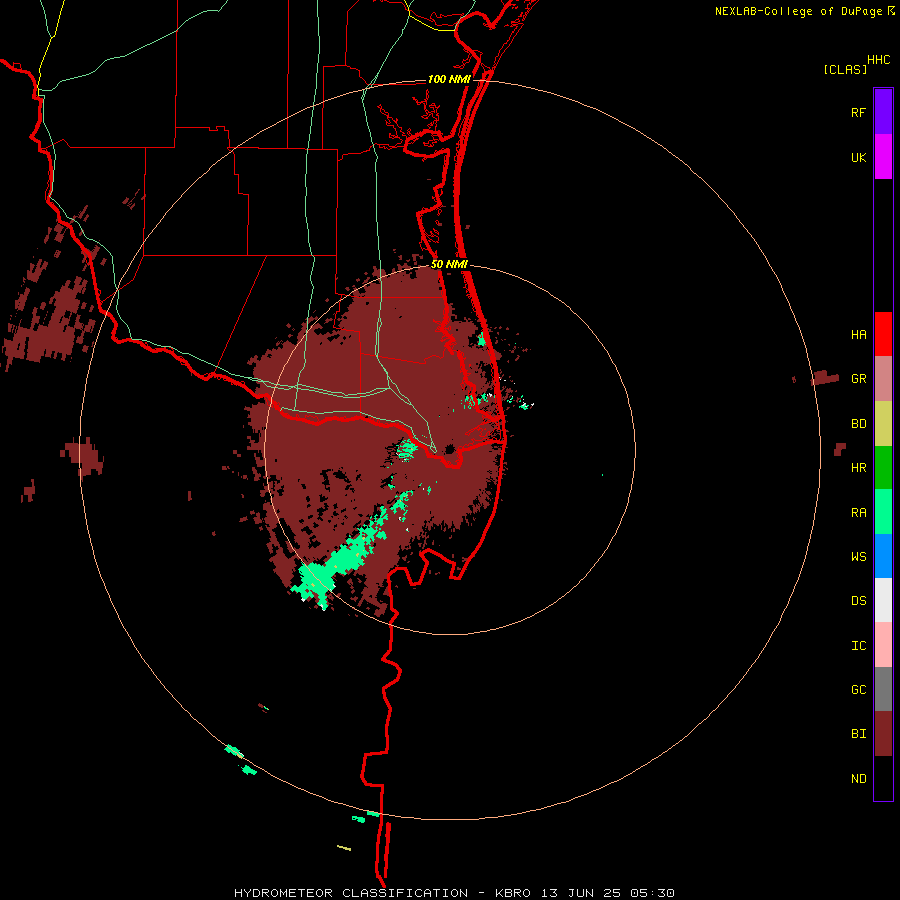Click the WS legend label
900x900 pixels.
859,557
